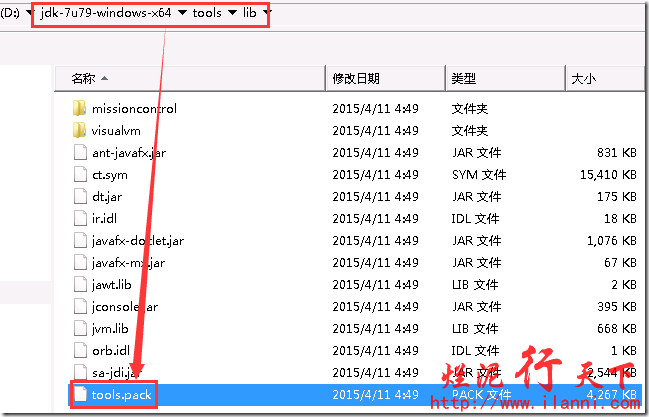
Task: Sort files by 修改日期 column header
Action: coord(357,77)
